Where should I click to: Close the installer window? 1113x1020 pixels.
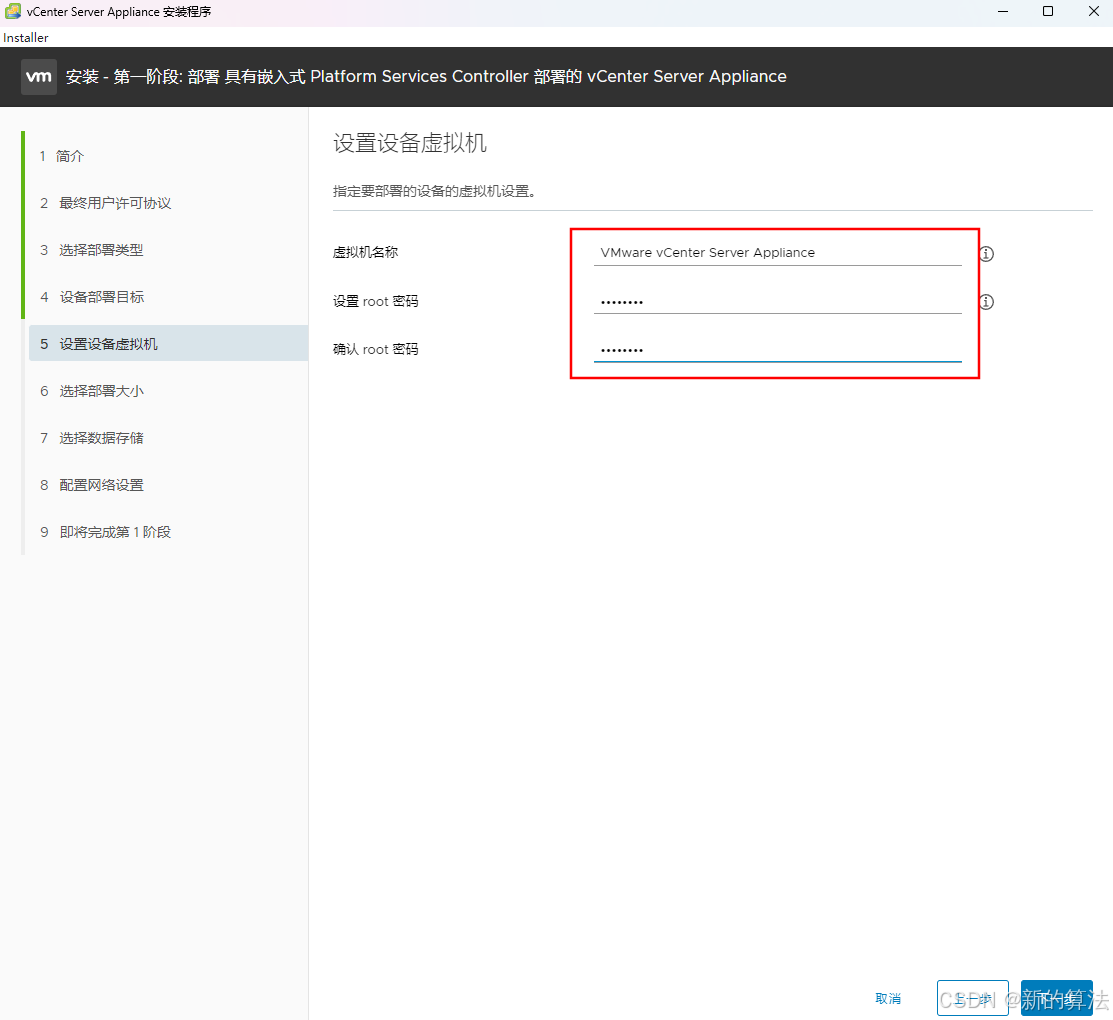(1094, 11)
